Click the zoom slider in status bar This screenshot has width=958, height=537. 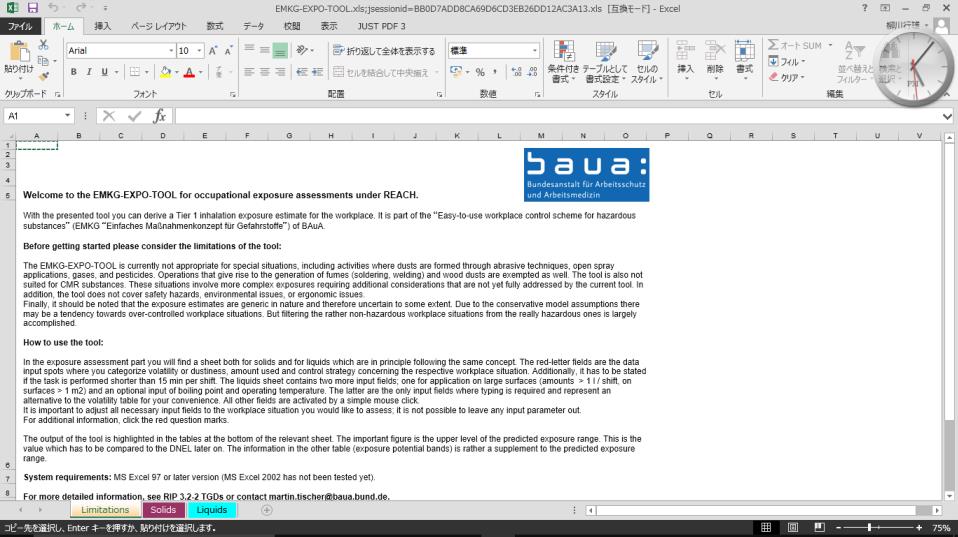click(x=872, y=527)
